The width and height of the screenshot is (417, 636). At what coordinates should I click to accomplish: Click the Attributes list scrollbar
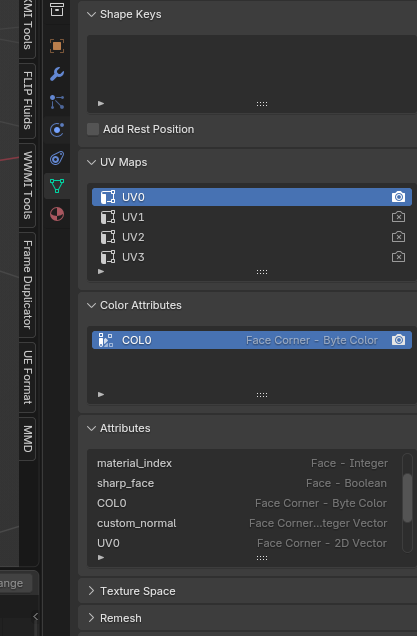coord(407,498)
